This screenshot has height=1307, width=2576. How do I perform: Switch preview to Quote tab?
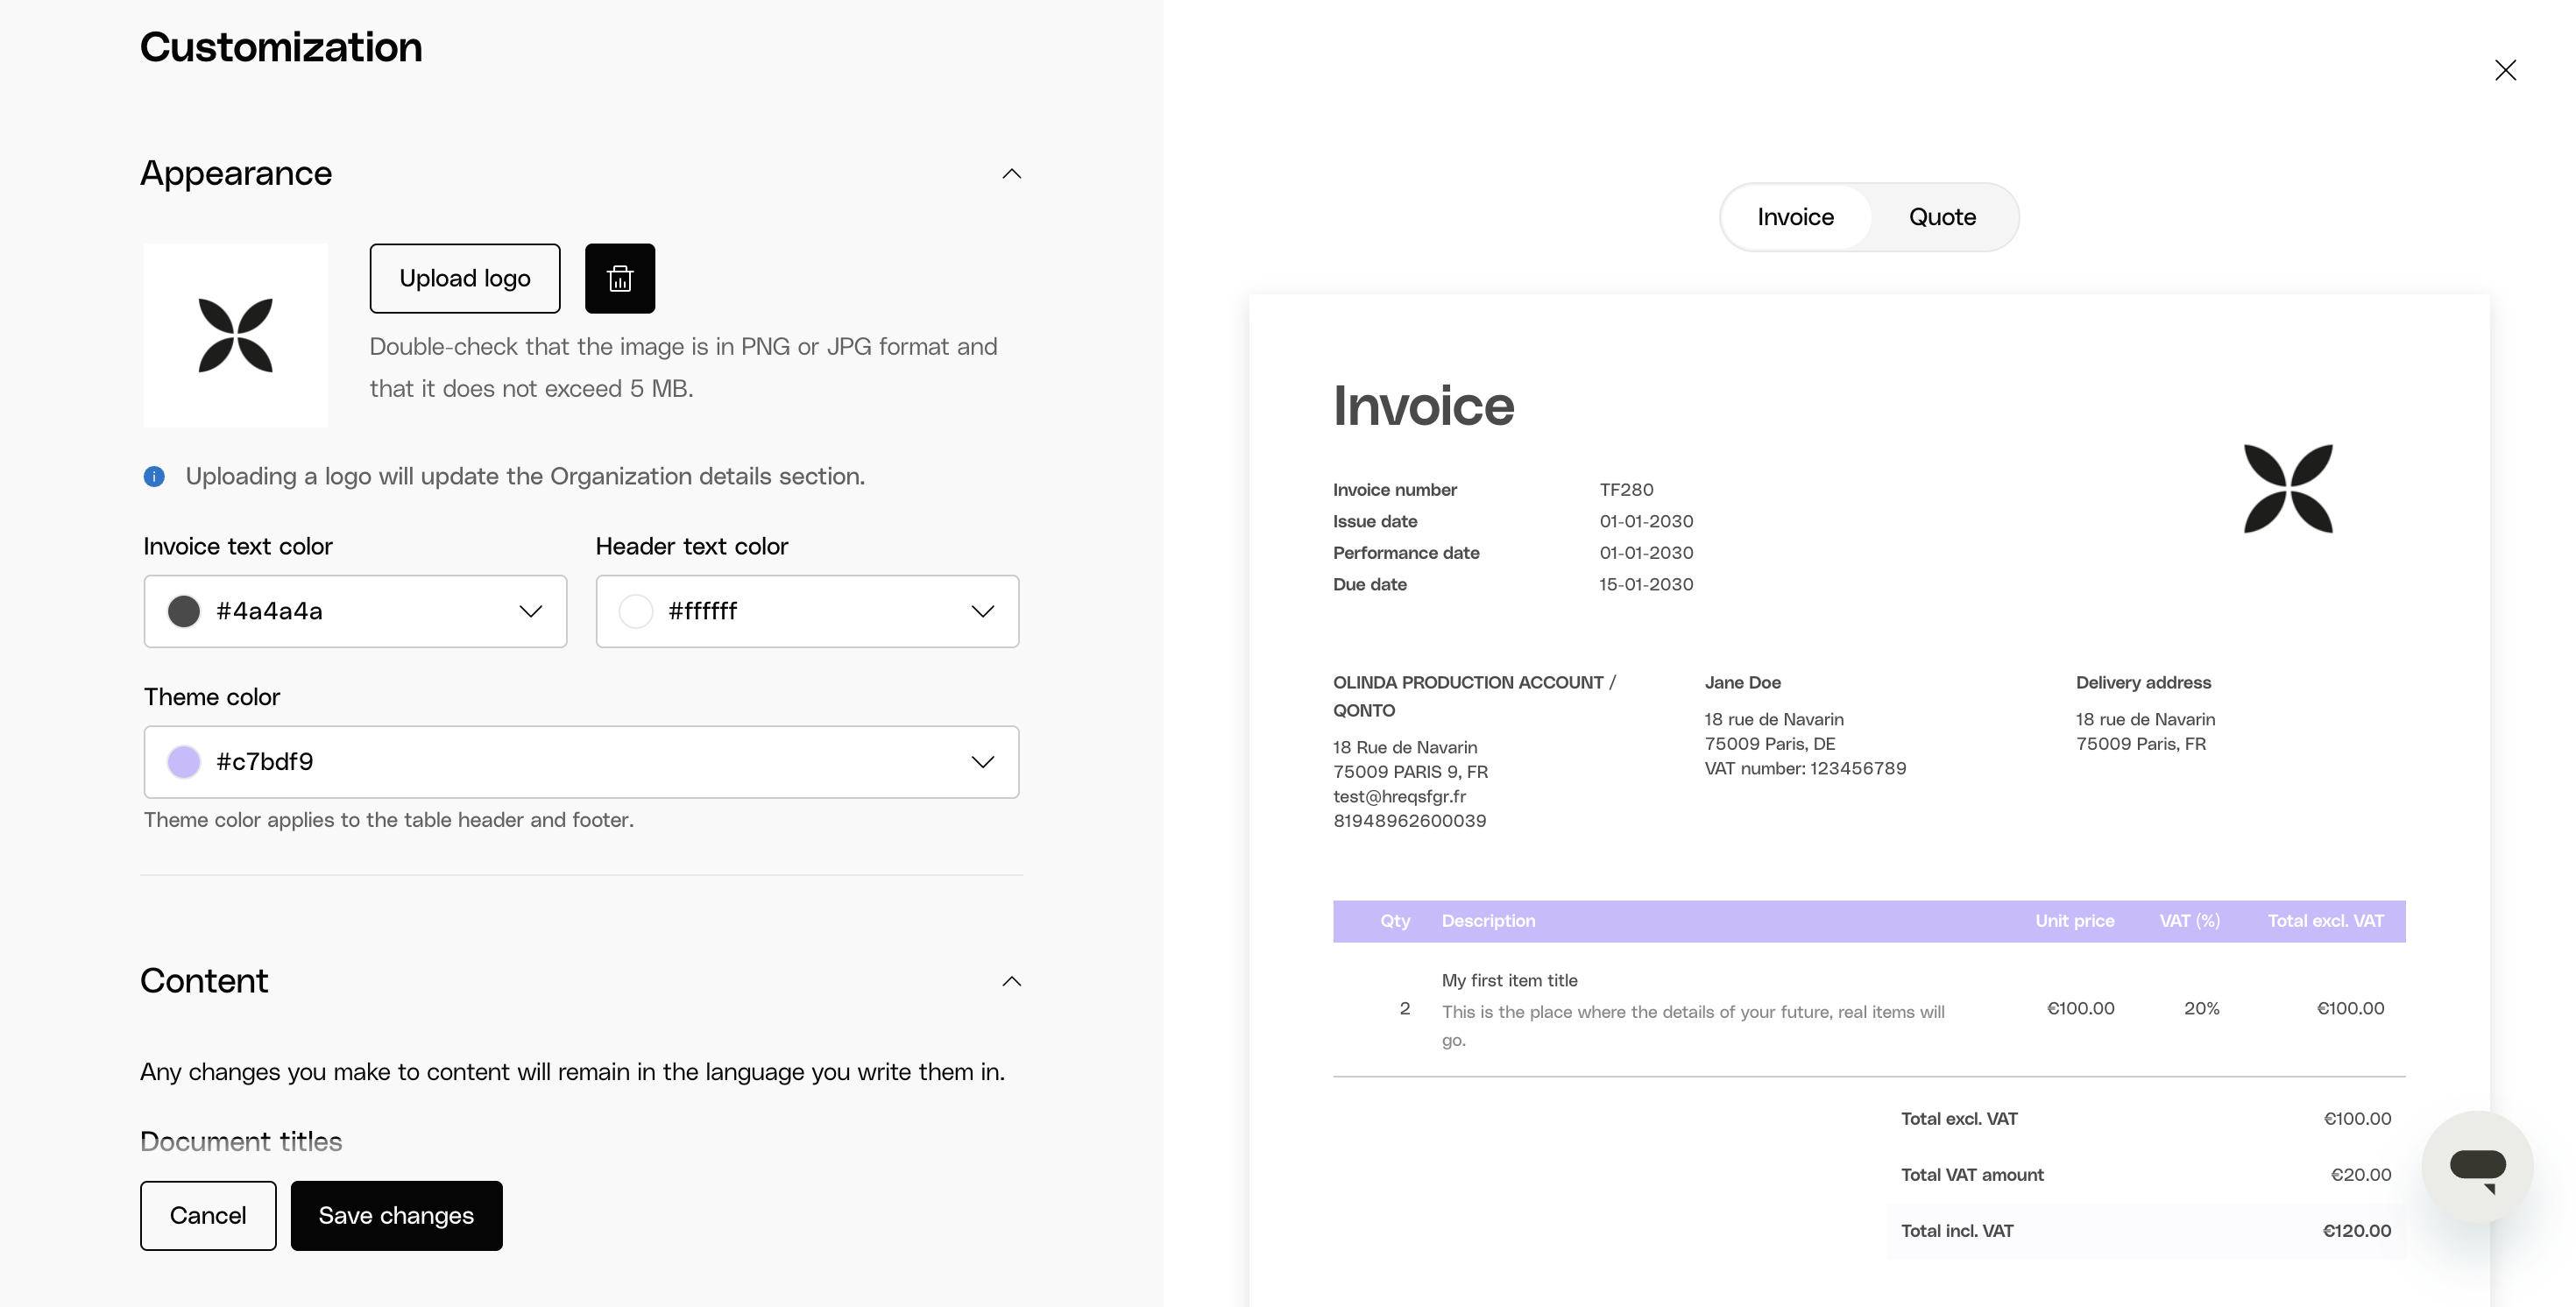(x=1941, y=217)
